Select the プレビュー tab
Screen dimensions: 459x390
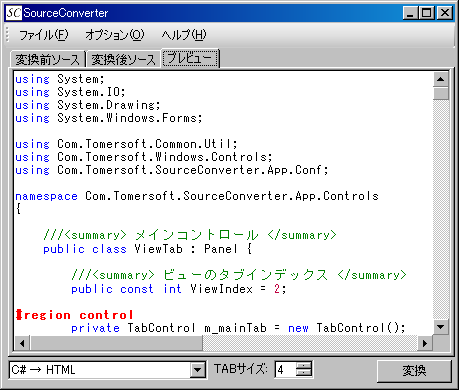pos(190,58)
